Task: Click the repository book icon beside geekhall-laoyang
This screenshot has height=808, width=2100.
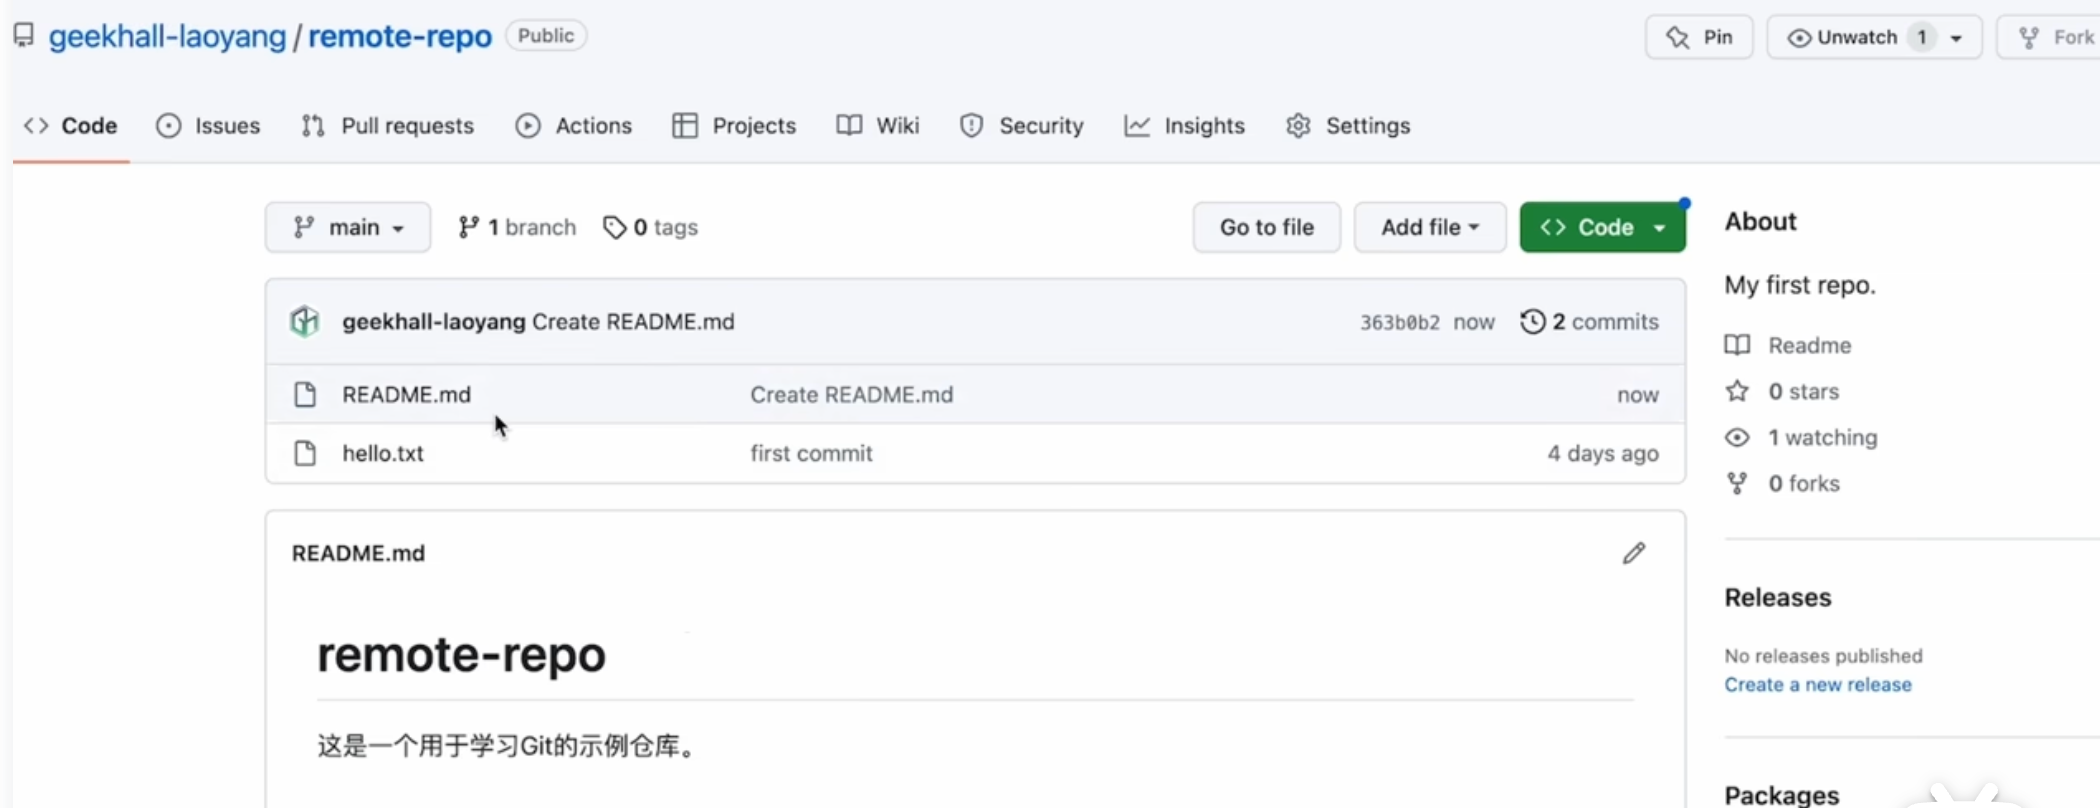Action: [x=24, y=36]
